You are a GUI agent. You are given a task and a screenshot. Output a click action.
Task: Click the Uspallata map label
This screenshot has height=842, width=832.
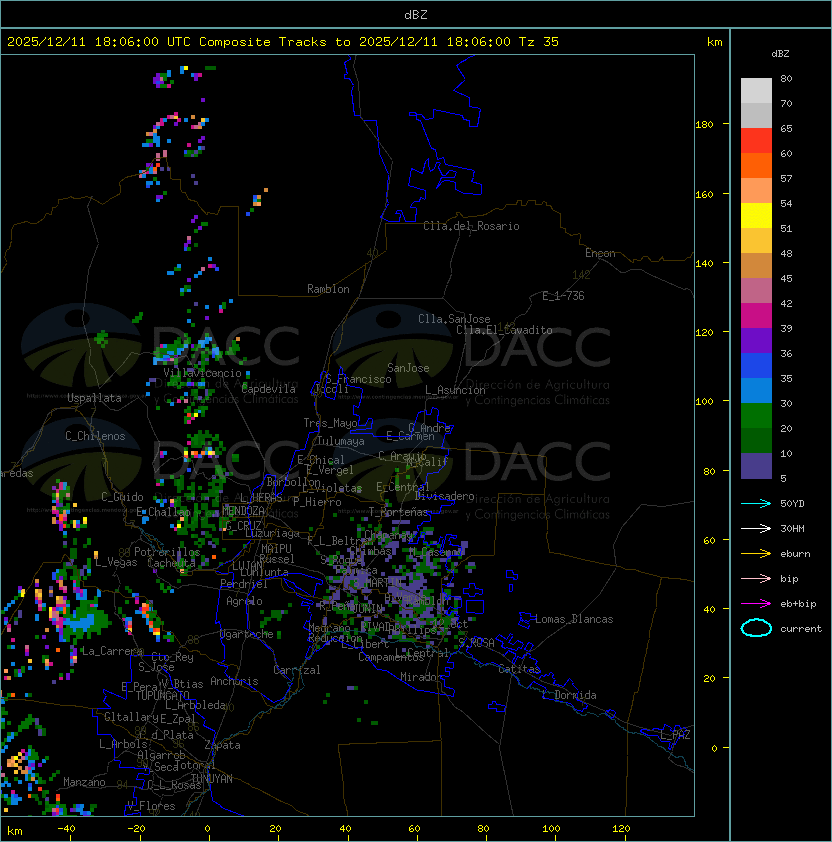tap(94, 398)
